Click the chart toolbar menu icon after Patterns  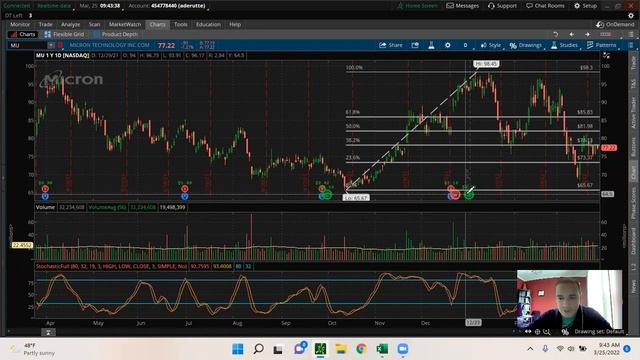tap(631, 45)
